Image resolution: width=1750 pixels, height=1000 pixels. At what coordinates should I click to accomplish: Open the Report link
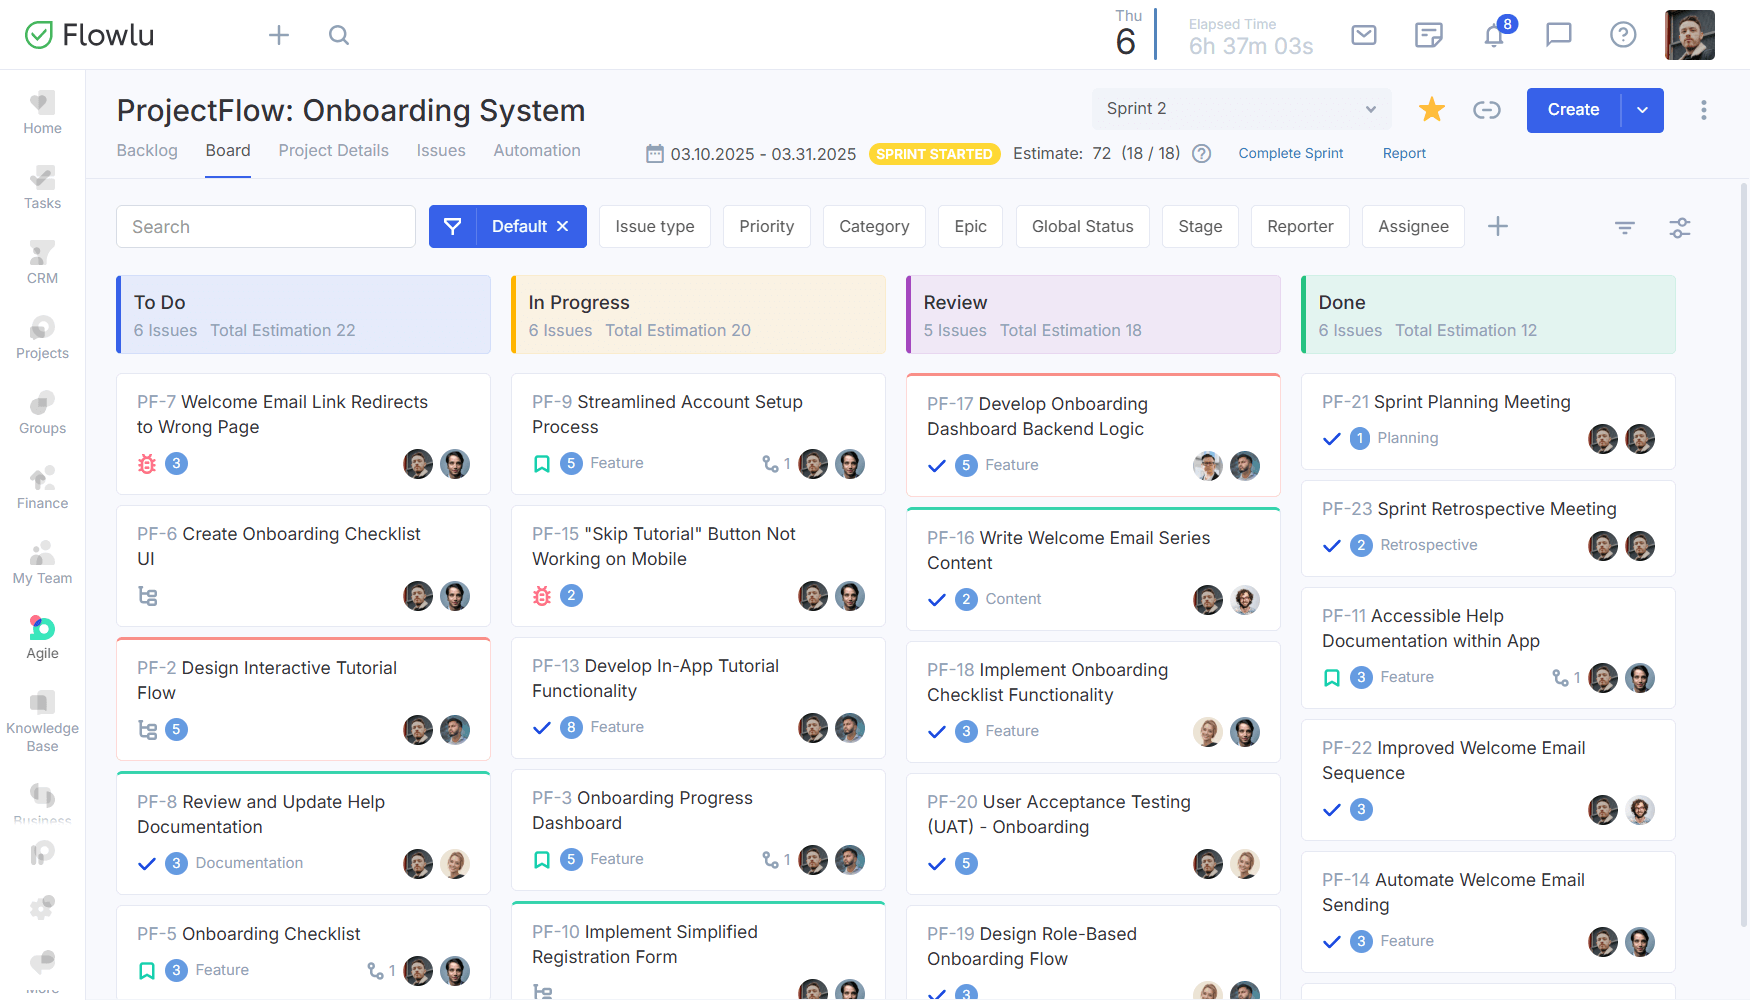(1404, 153)
